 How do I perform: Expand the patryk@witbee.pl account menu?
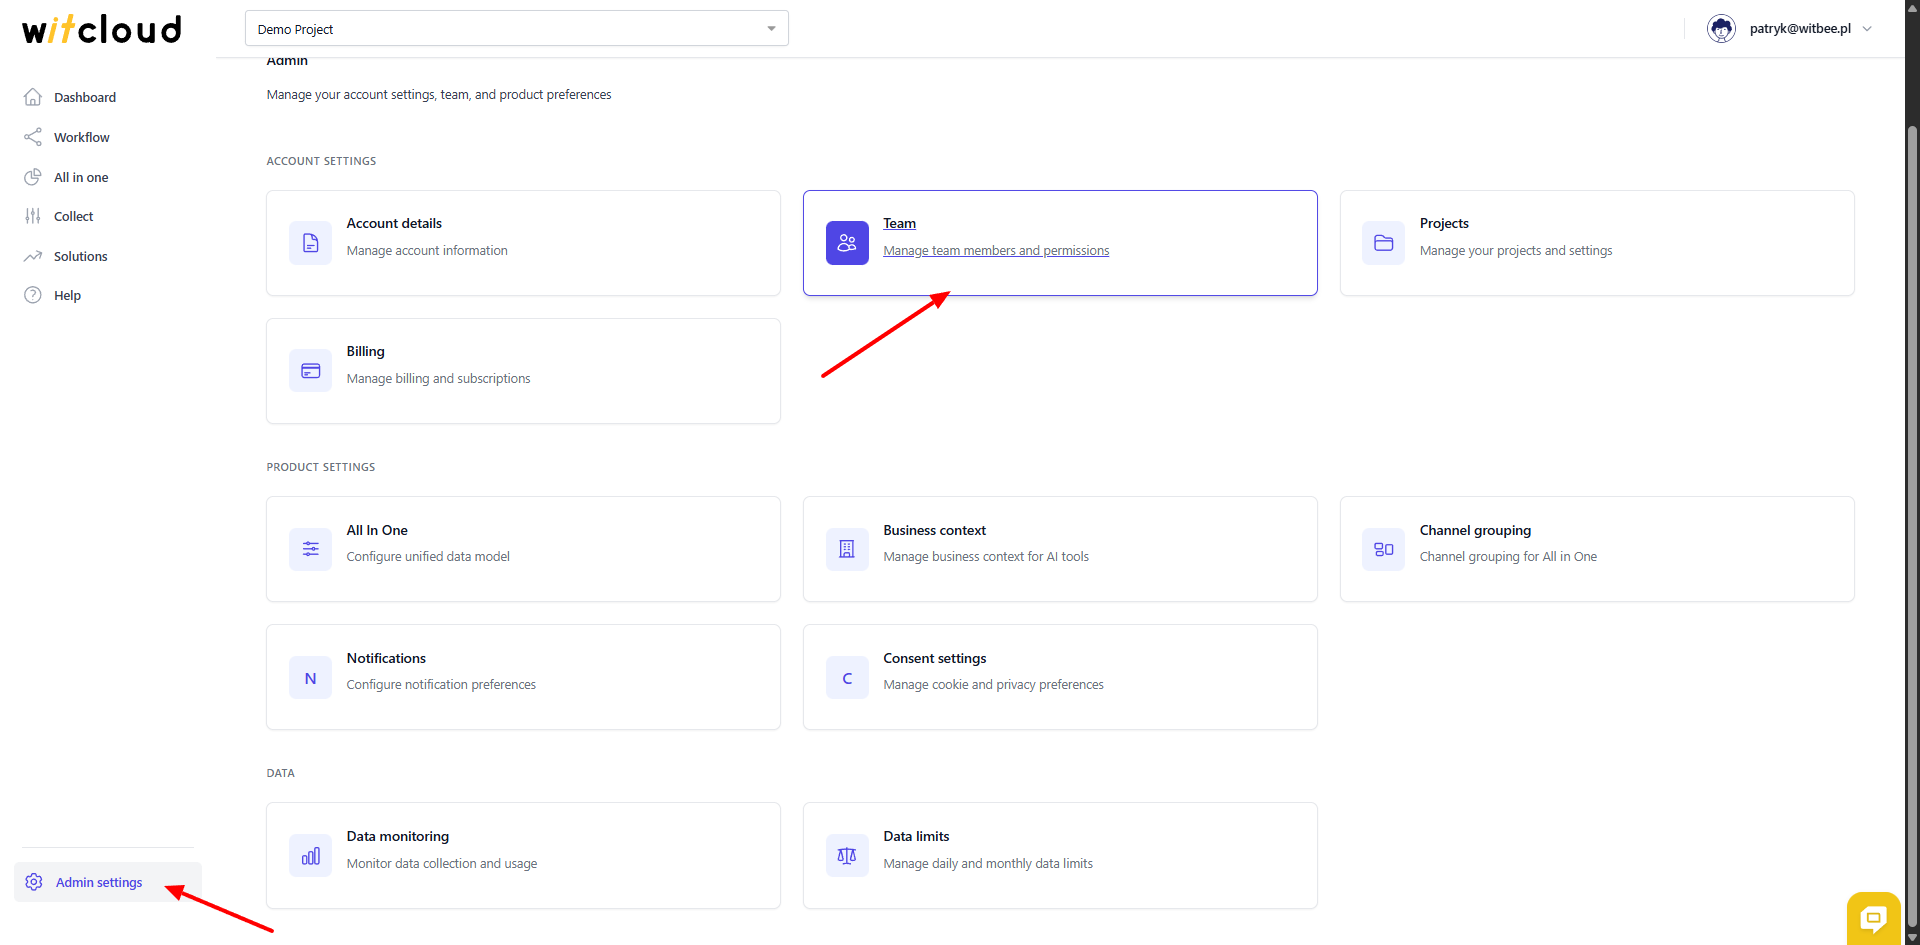click(1867, 29)
